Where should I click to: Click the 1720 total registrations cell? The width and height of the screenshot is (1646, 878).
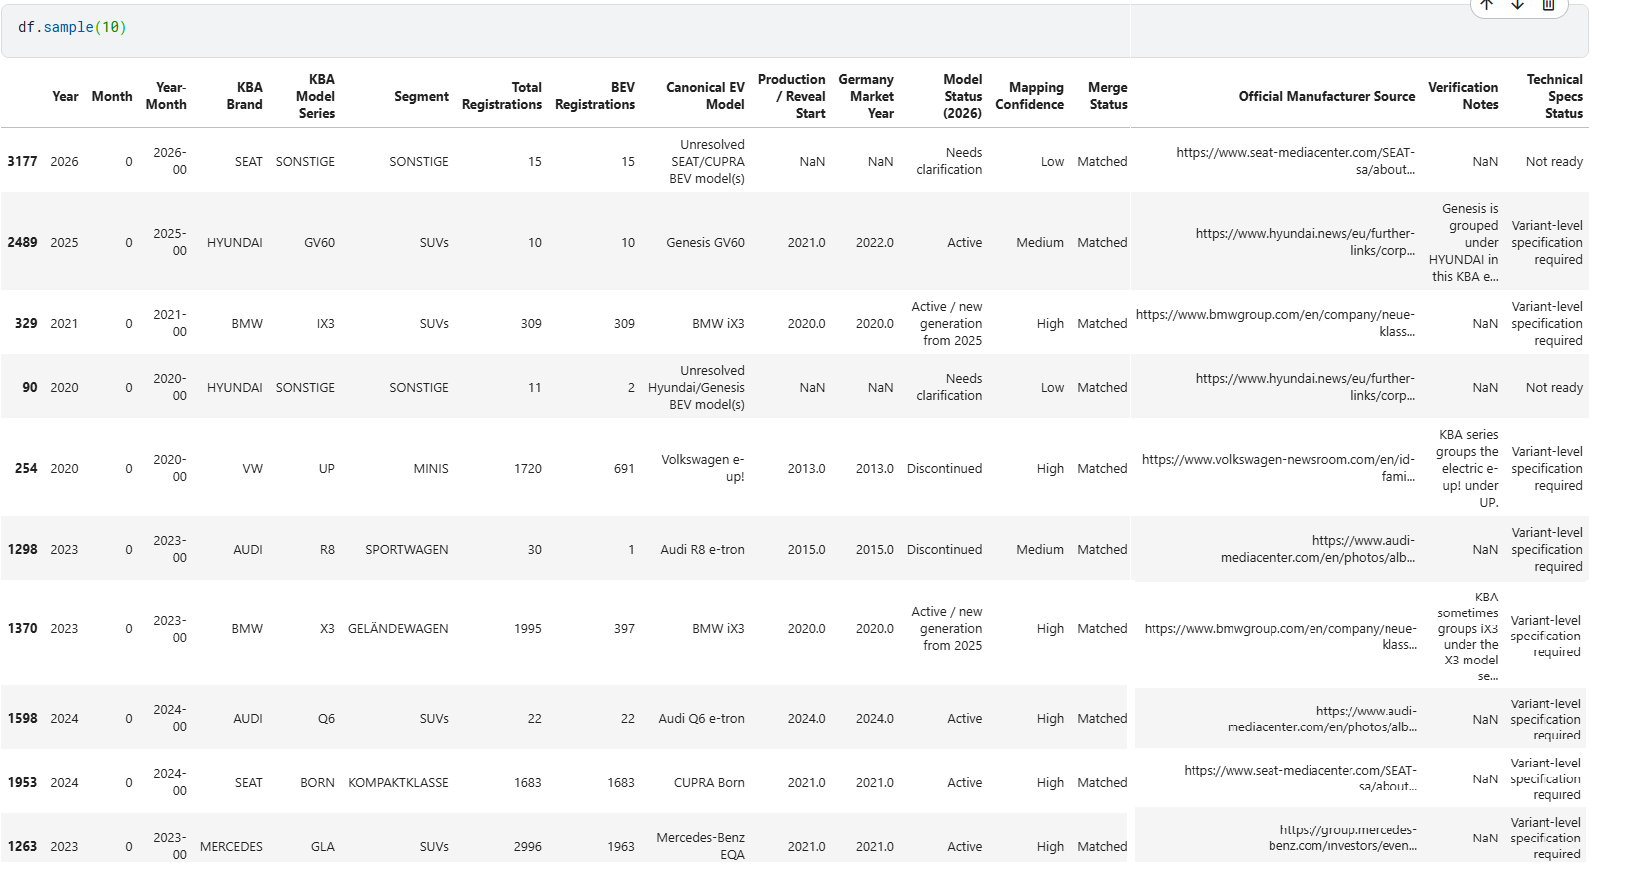tap(528, 468)
